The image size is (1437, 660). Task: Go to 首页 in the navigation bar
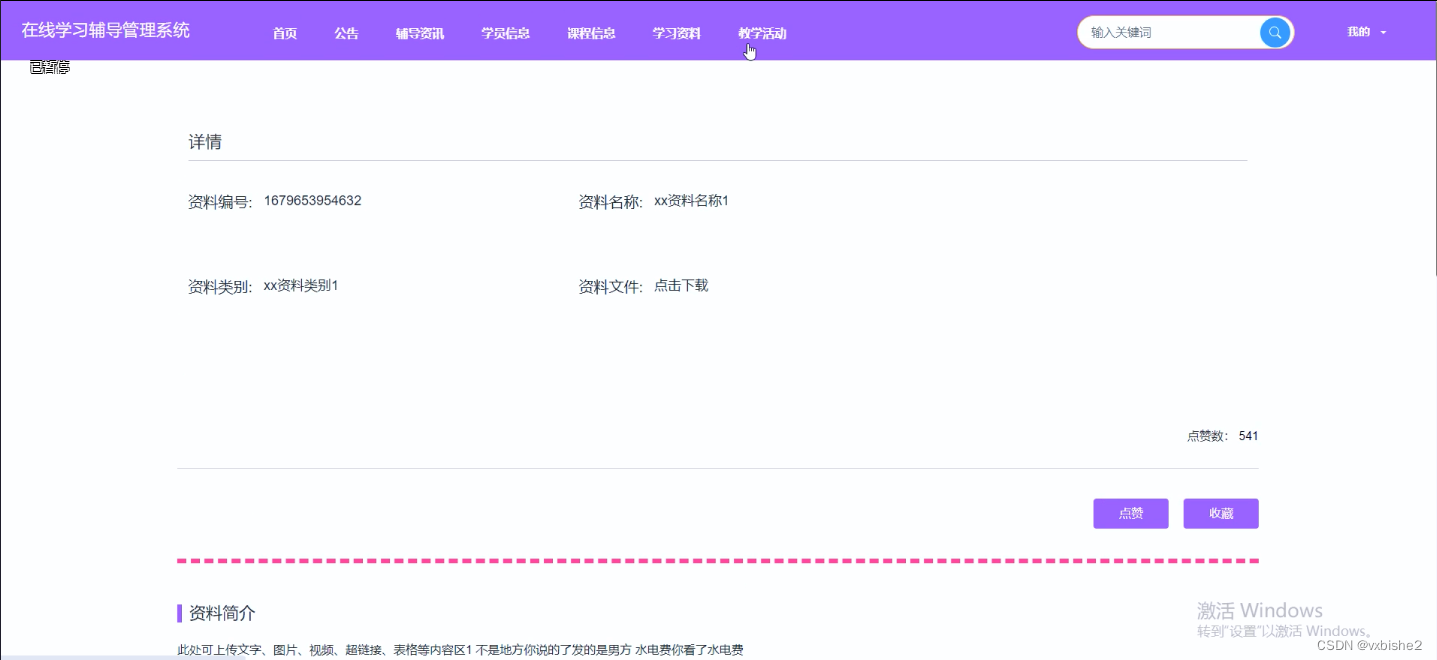click(285, 33)
